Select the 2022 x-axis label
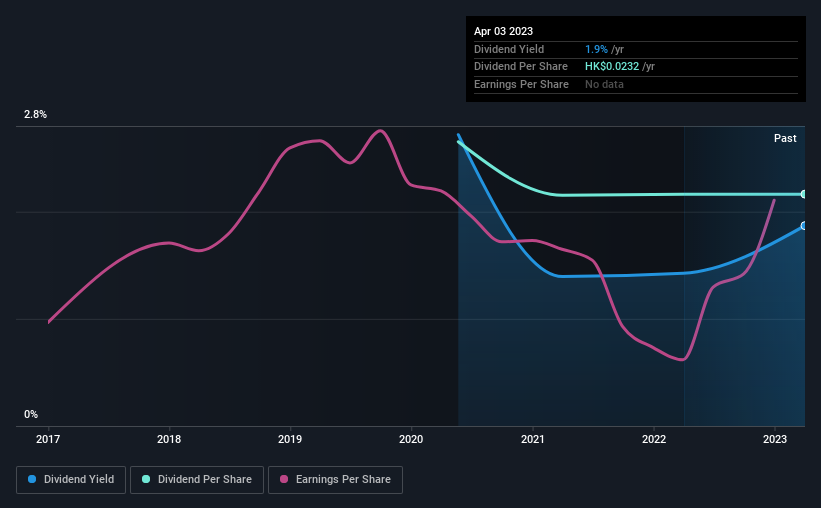Screen dimensions: 821x508 point(654,439)
